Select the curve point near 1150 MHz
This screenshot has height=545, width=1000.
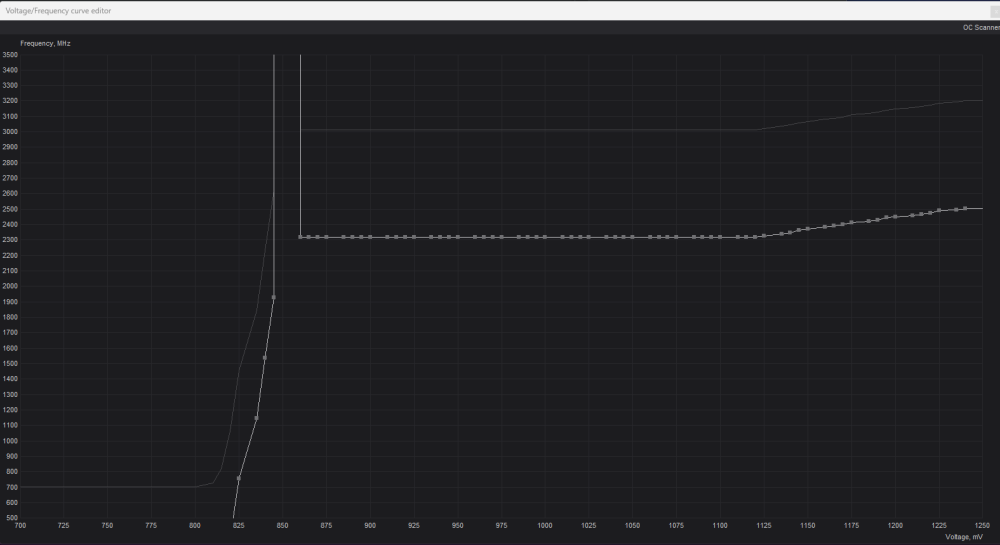[x=256, y=418]
